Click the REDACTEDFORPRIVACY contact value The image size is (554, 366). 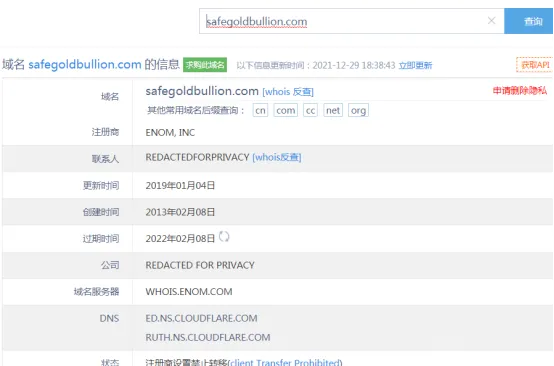coord(198,157)
